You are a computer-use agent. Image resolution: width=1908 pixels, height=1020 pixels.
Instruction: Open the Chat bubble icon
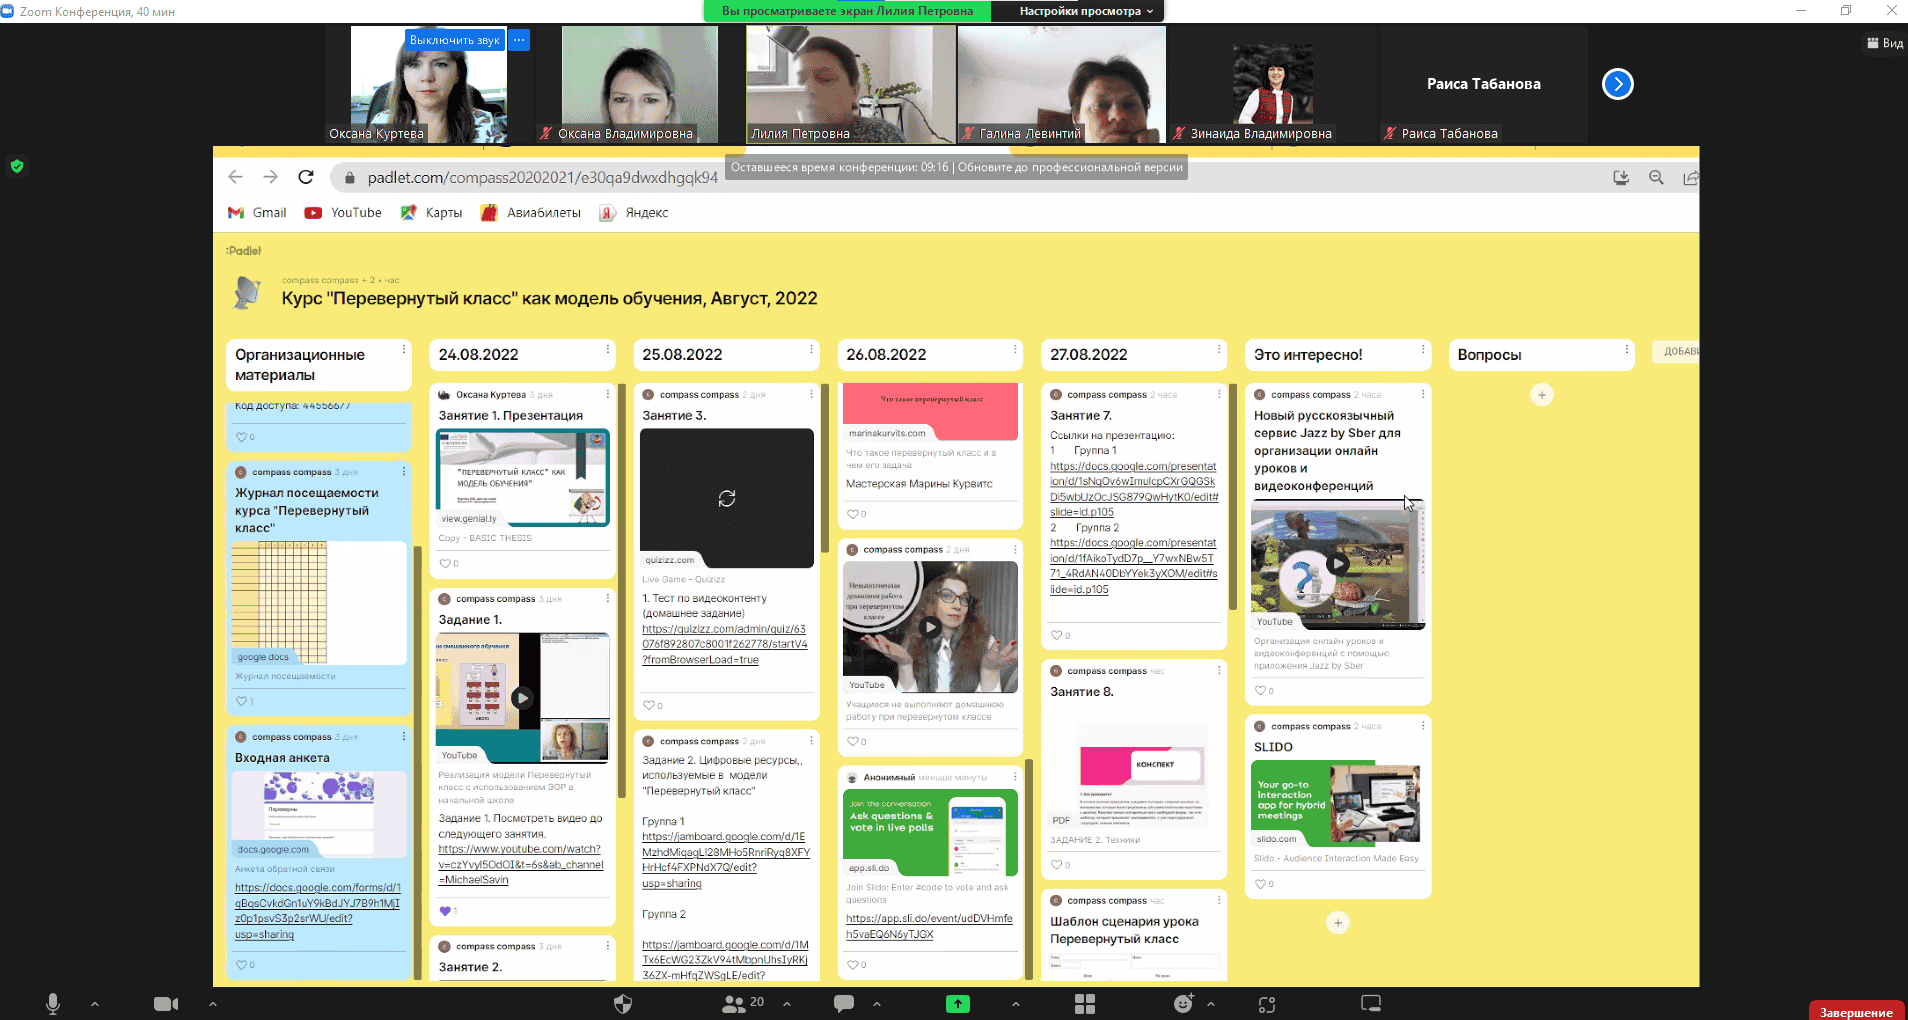844,1003
